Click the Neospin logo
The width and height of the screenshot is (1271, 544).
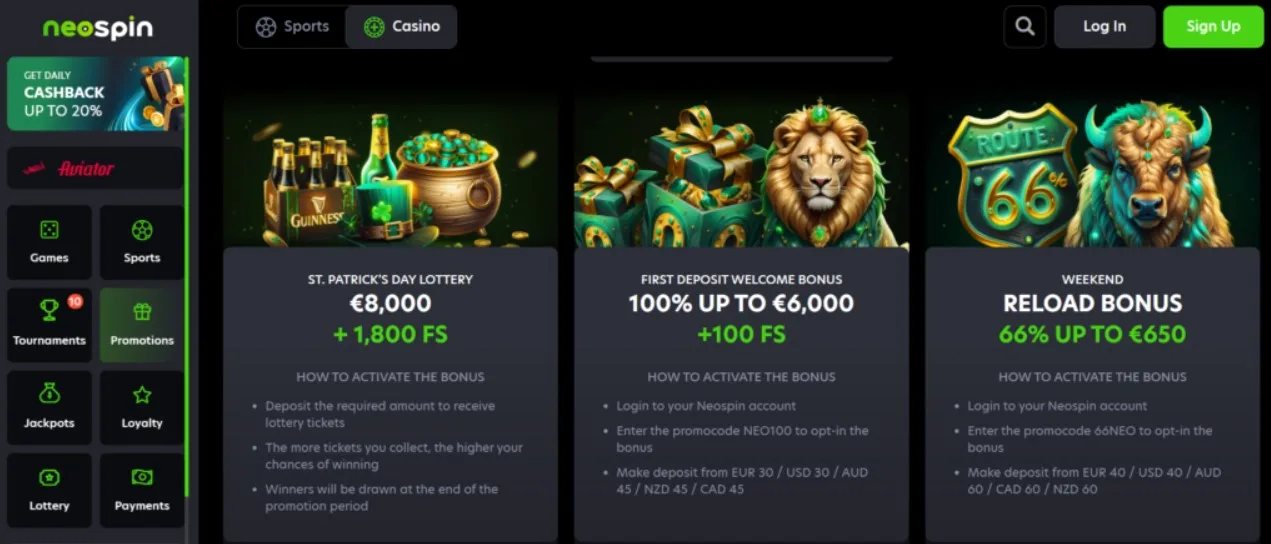click(97, 28)
